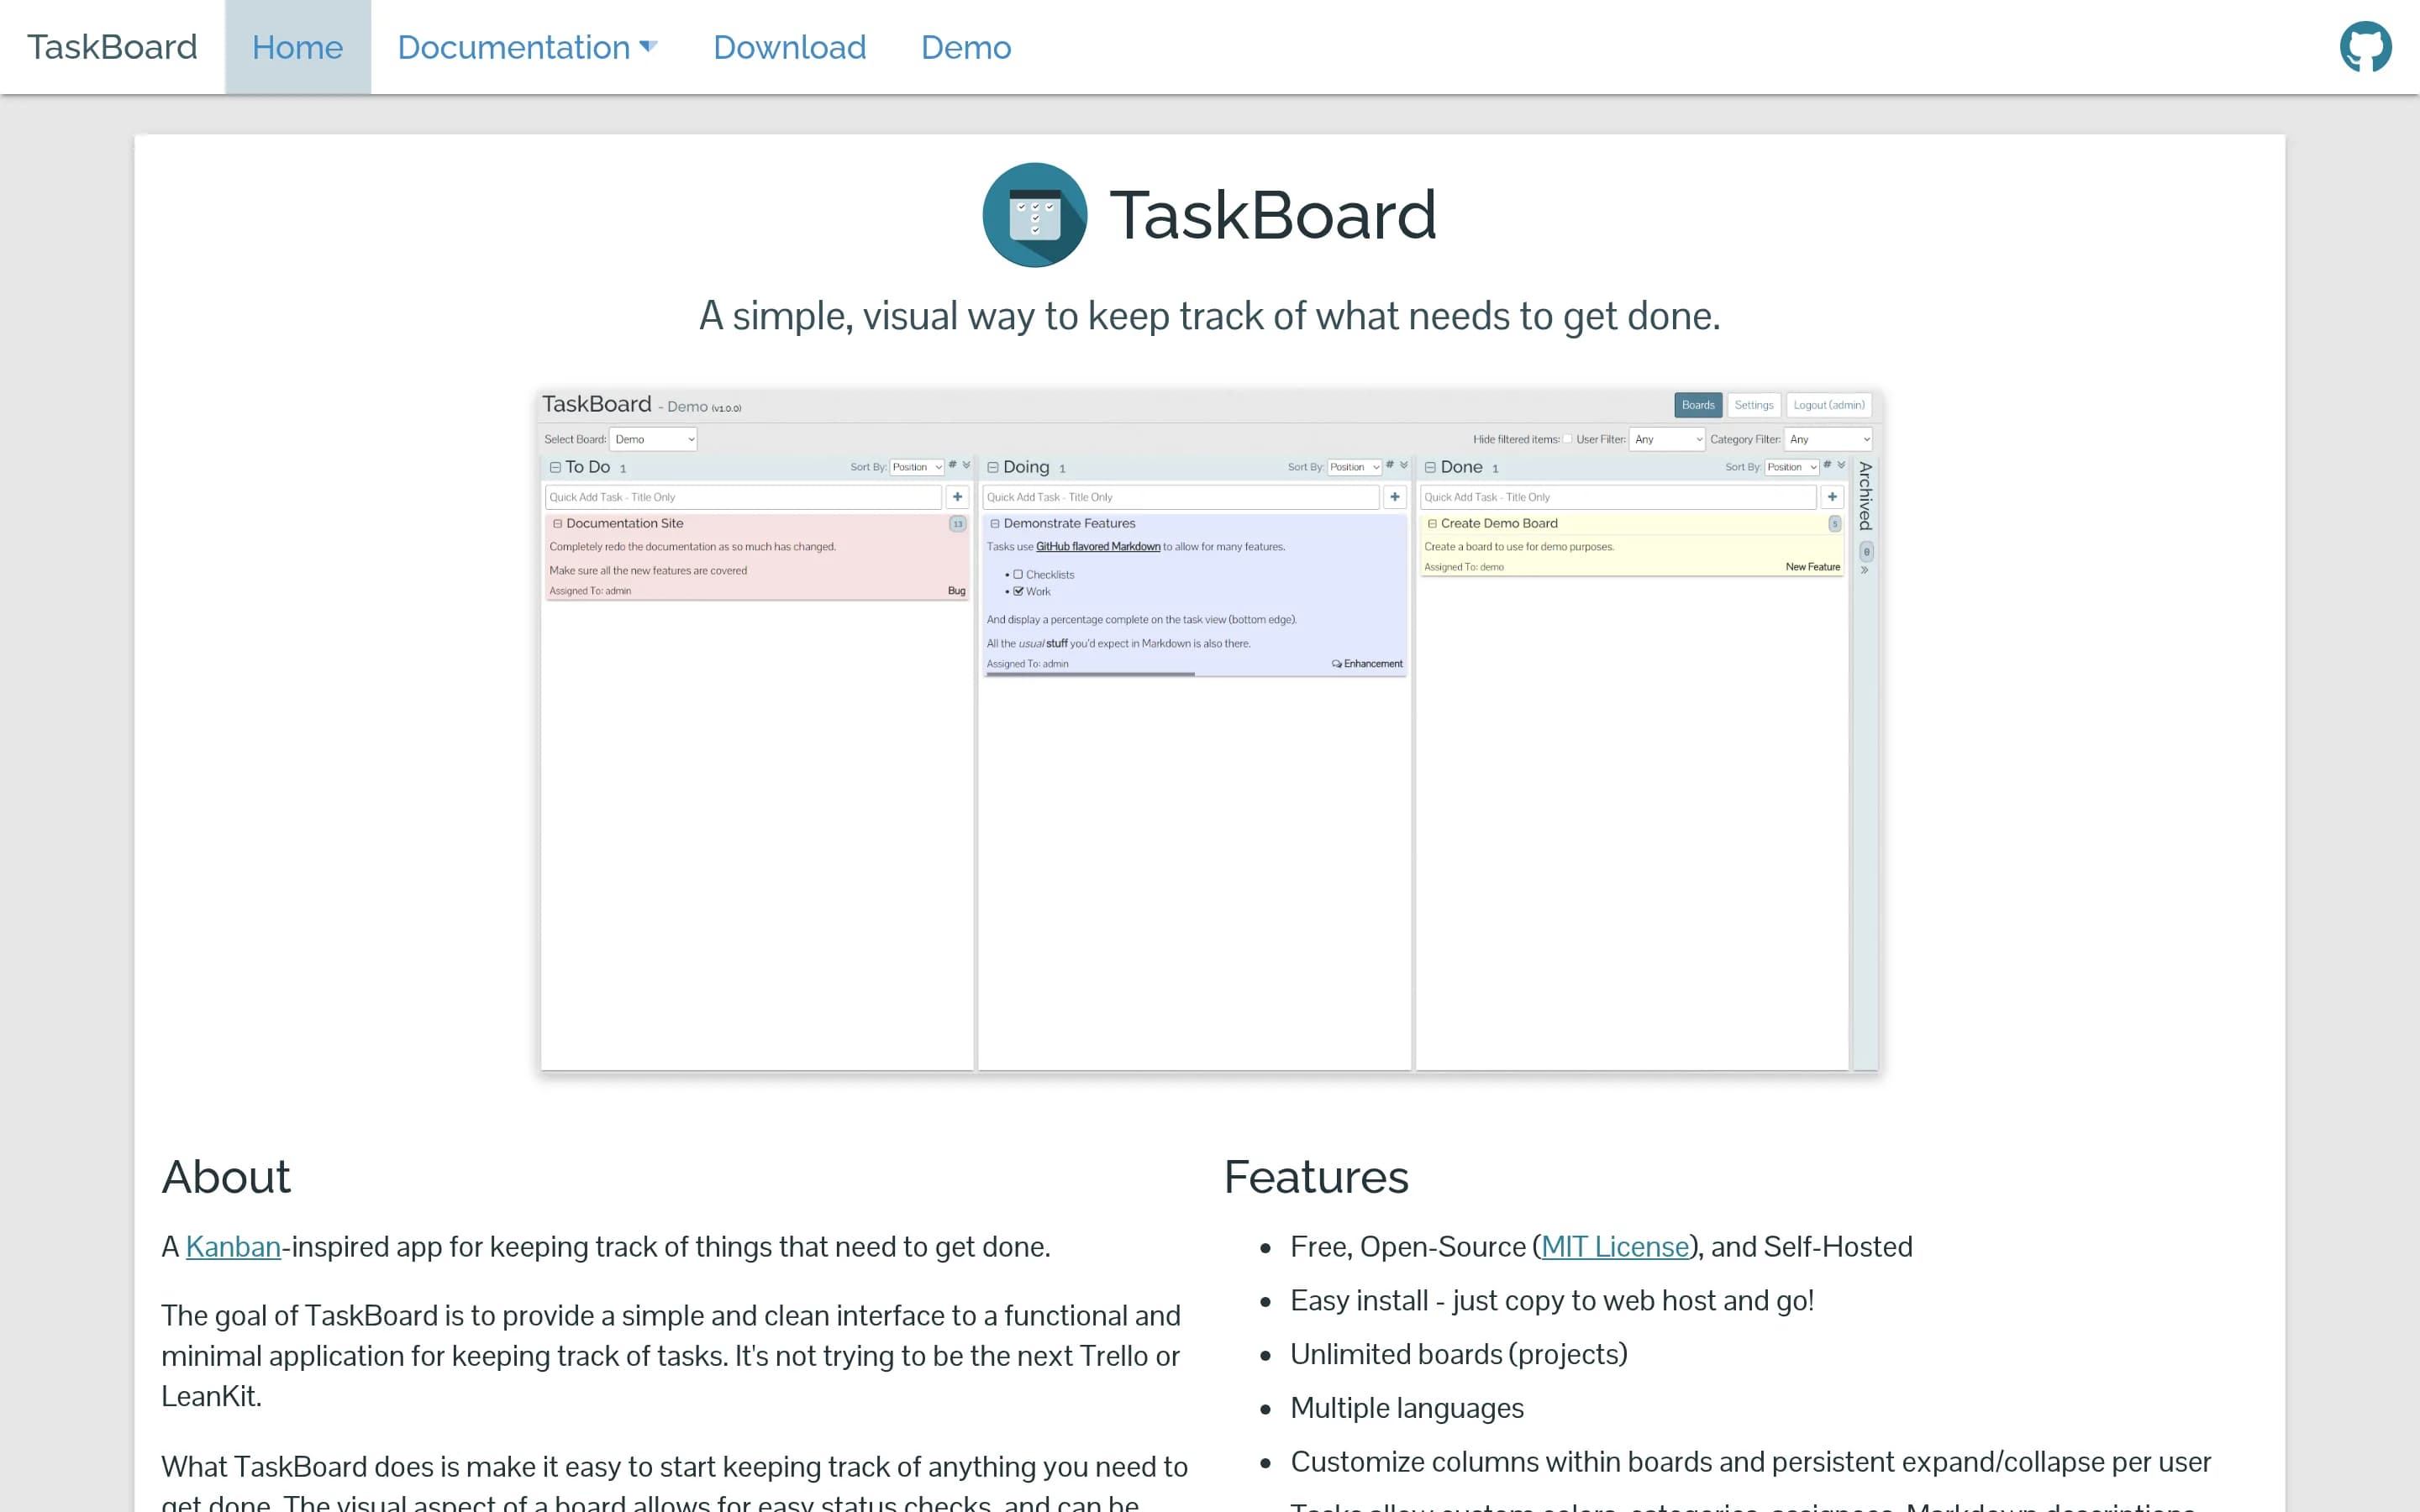Click the tagline 'A simple, visual way'
The width and height of the screenshot is (2420, 1512).
[1210, 316]
